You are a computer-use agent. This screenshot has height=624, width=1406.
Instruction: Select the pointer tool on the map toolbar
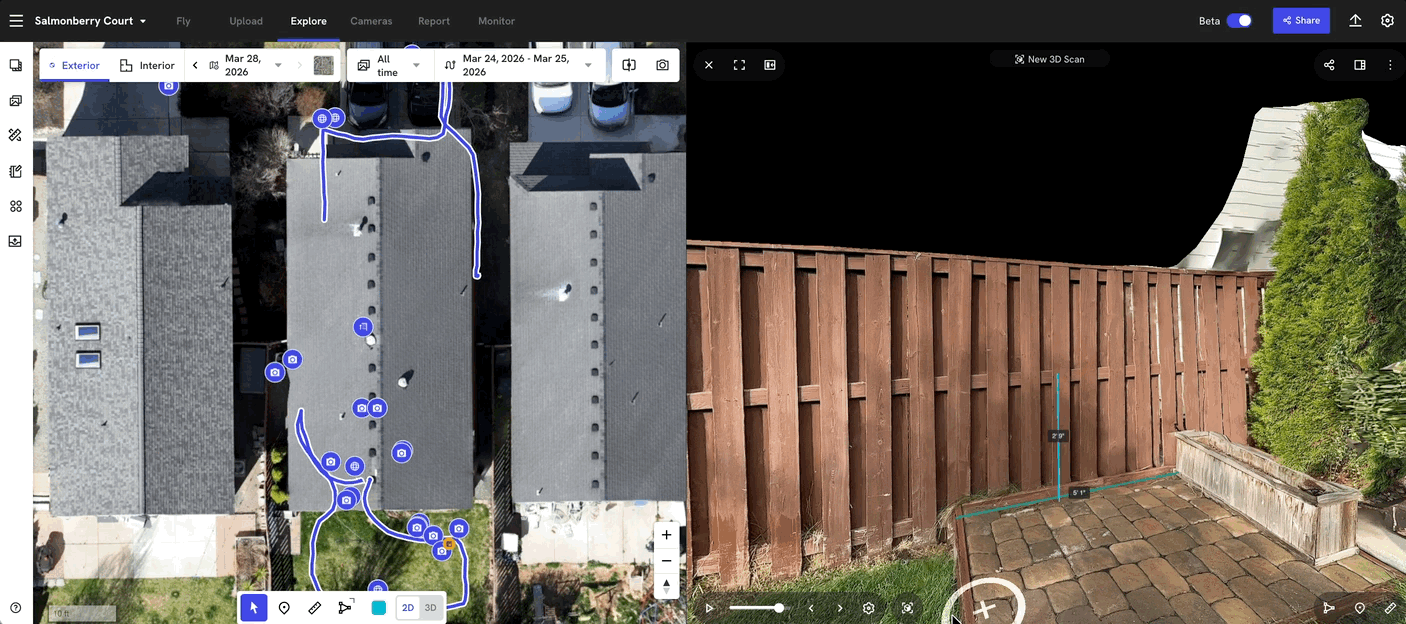coord(254,607)
